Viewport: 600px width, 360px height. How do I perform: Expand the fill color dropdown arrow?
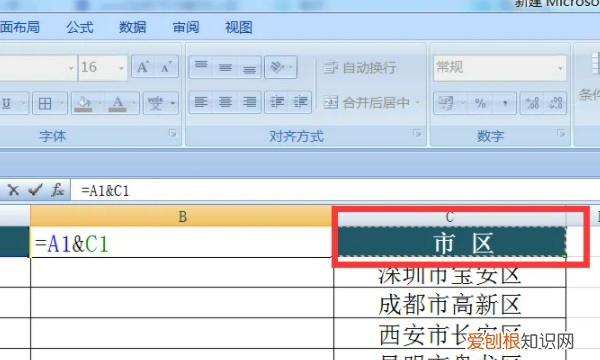(x=100, y=103)
